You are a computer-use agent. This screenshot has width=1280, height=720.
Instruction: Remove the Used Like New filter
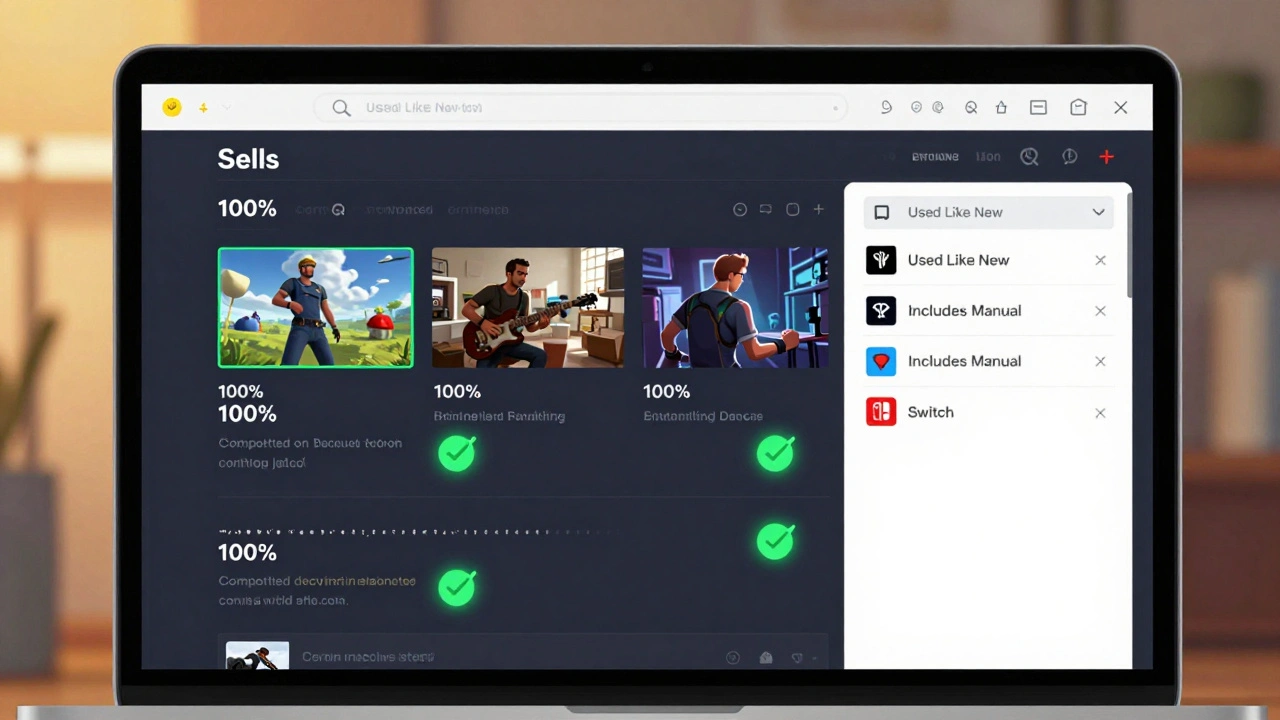(1100, 260)
